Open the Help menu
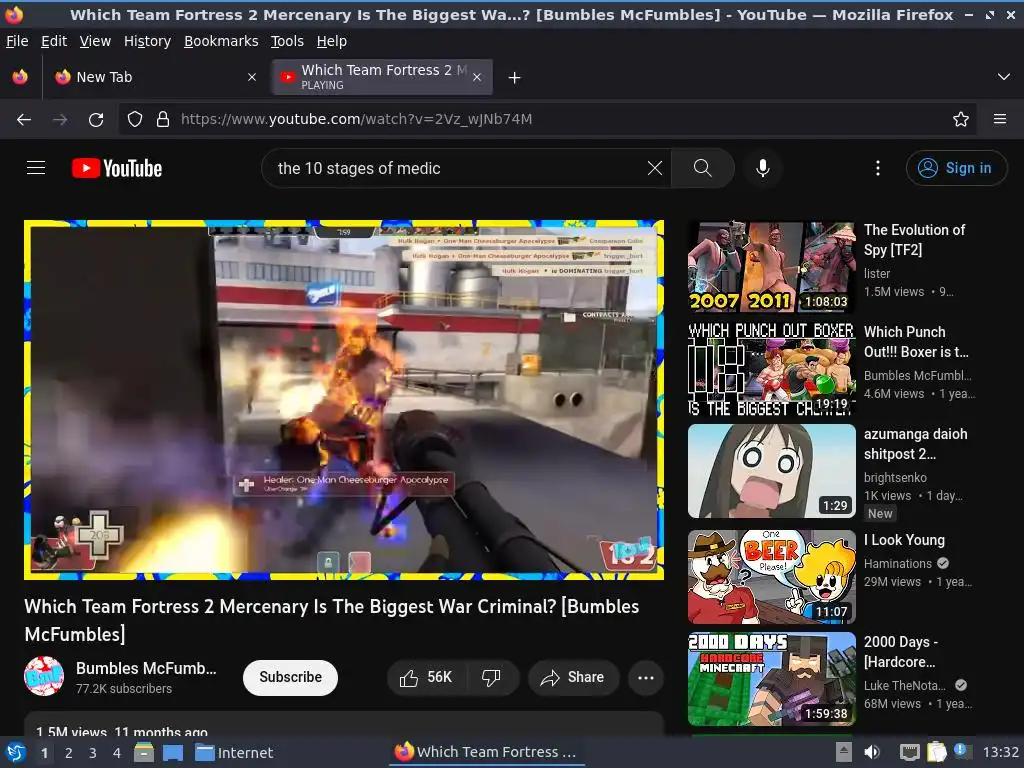This screenshot has width=1024, height=768. click(x=332, y=41)
